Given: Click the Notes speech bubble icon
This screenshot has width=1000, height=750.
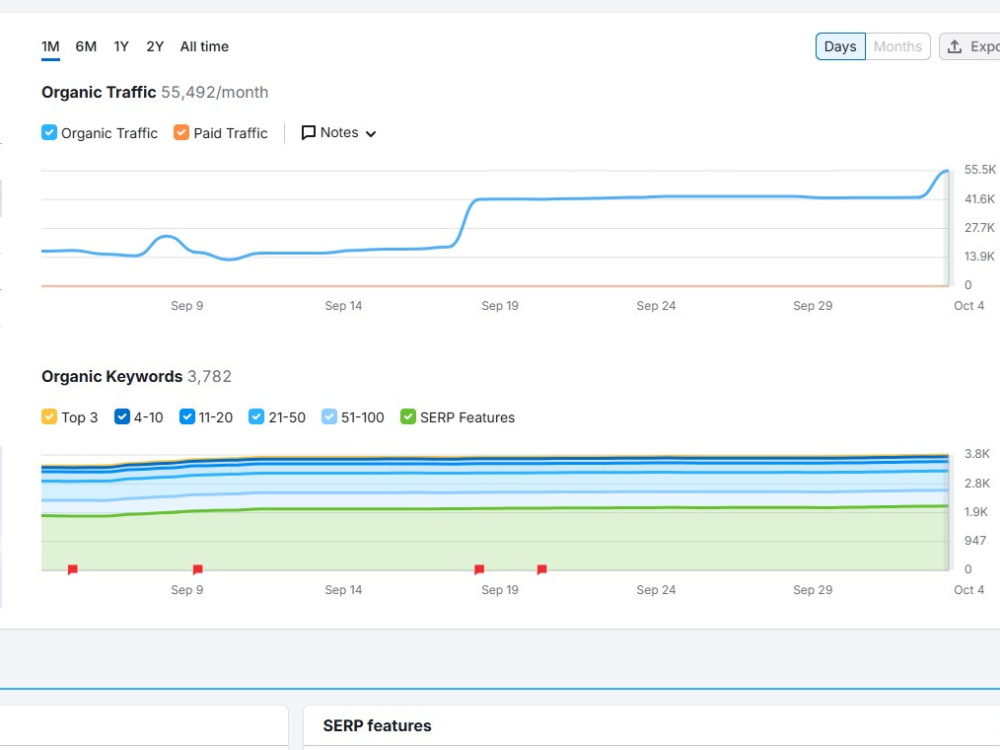Looking at the screenshot, I should (308, 133).
